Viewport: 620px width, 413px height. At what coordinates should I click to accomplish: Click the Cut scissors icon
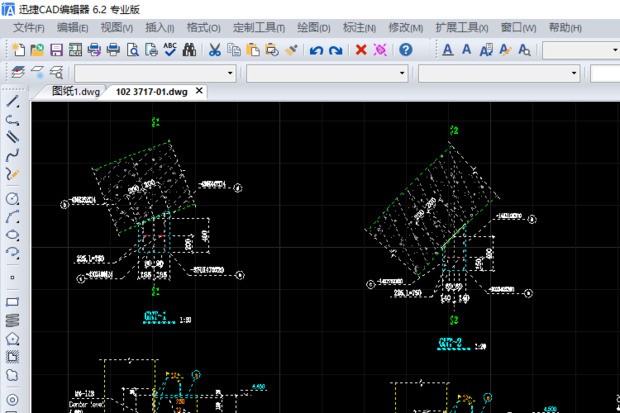[x=214, y=49]
